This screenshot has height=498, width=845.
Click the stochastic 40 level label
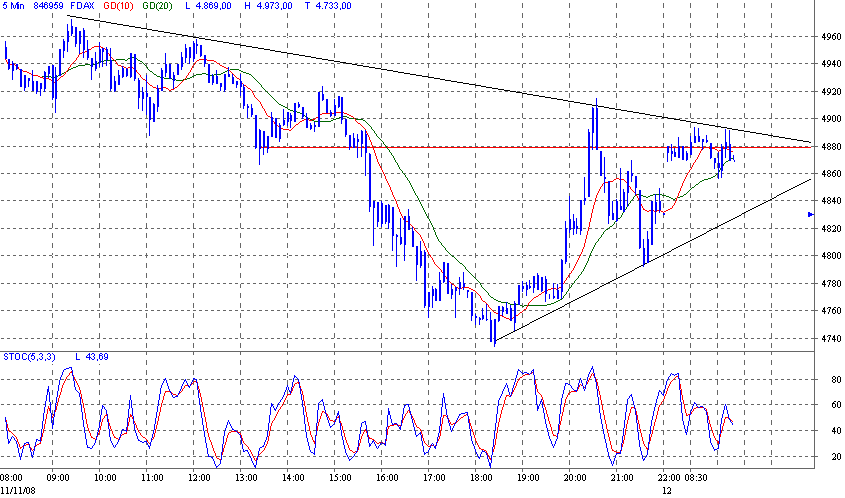coord(836,431)
